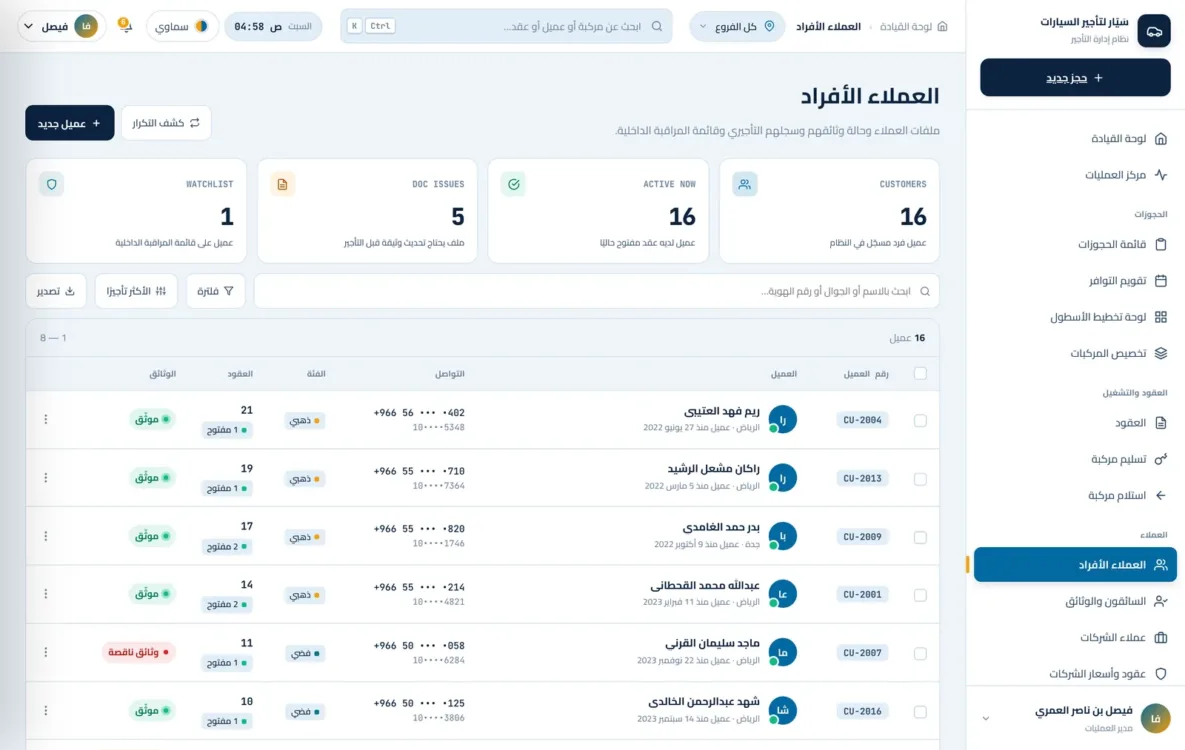Open تسليم مركبة in sidebar
1185x750 pixels.
coord(1075,459)
